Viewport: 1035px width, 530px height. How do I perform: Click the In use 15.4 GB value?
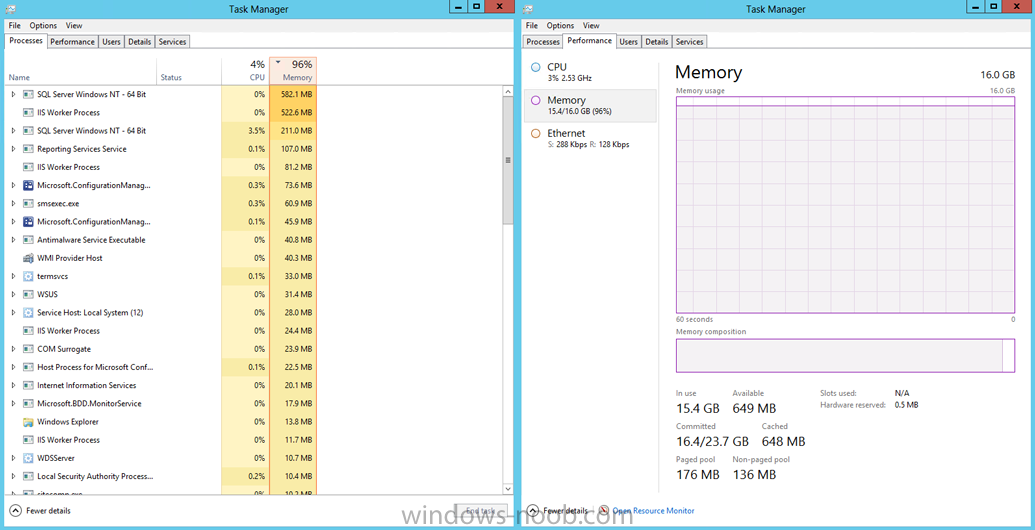click(x=698, y=409)
